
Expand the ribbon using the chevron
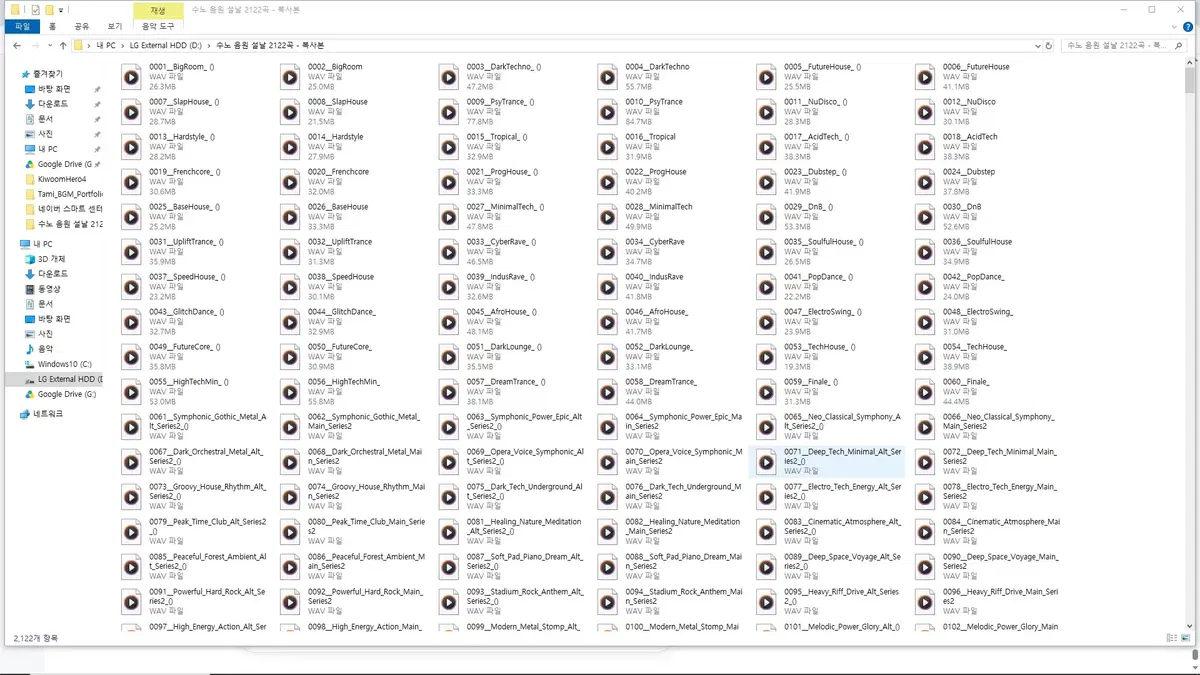(x=1174, y=27)
